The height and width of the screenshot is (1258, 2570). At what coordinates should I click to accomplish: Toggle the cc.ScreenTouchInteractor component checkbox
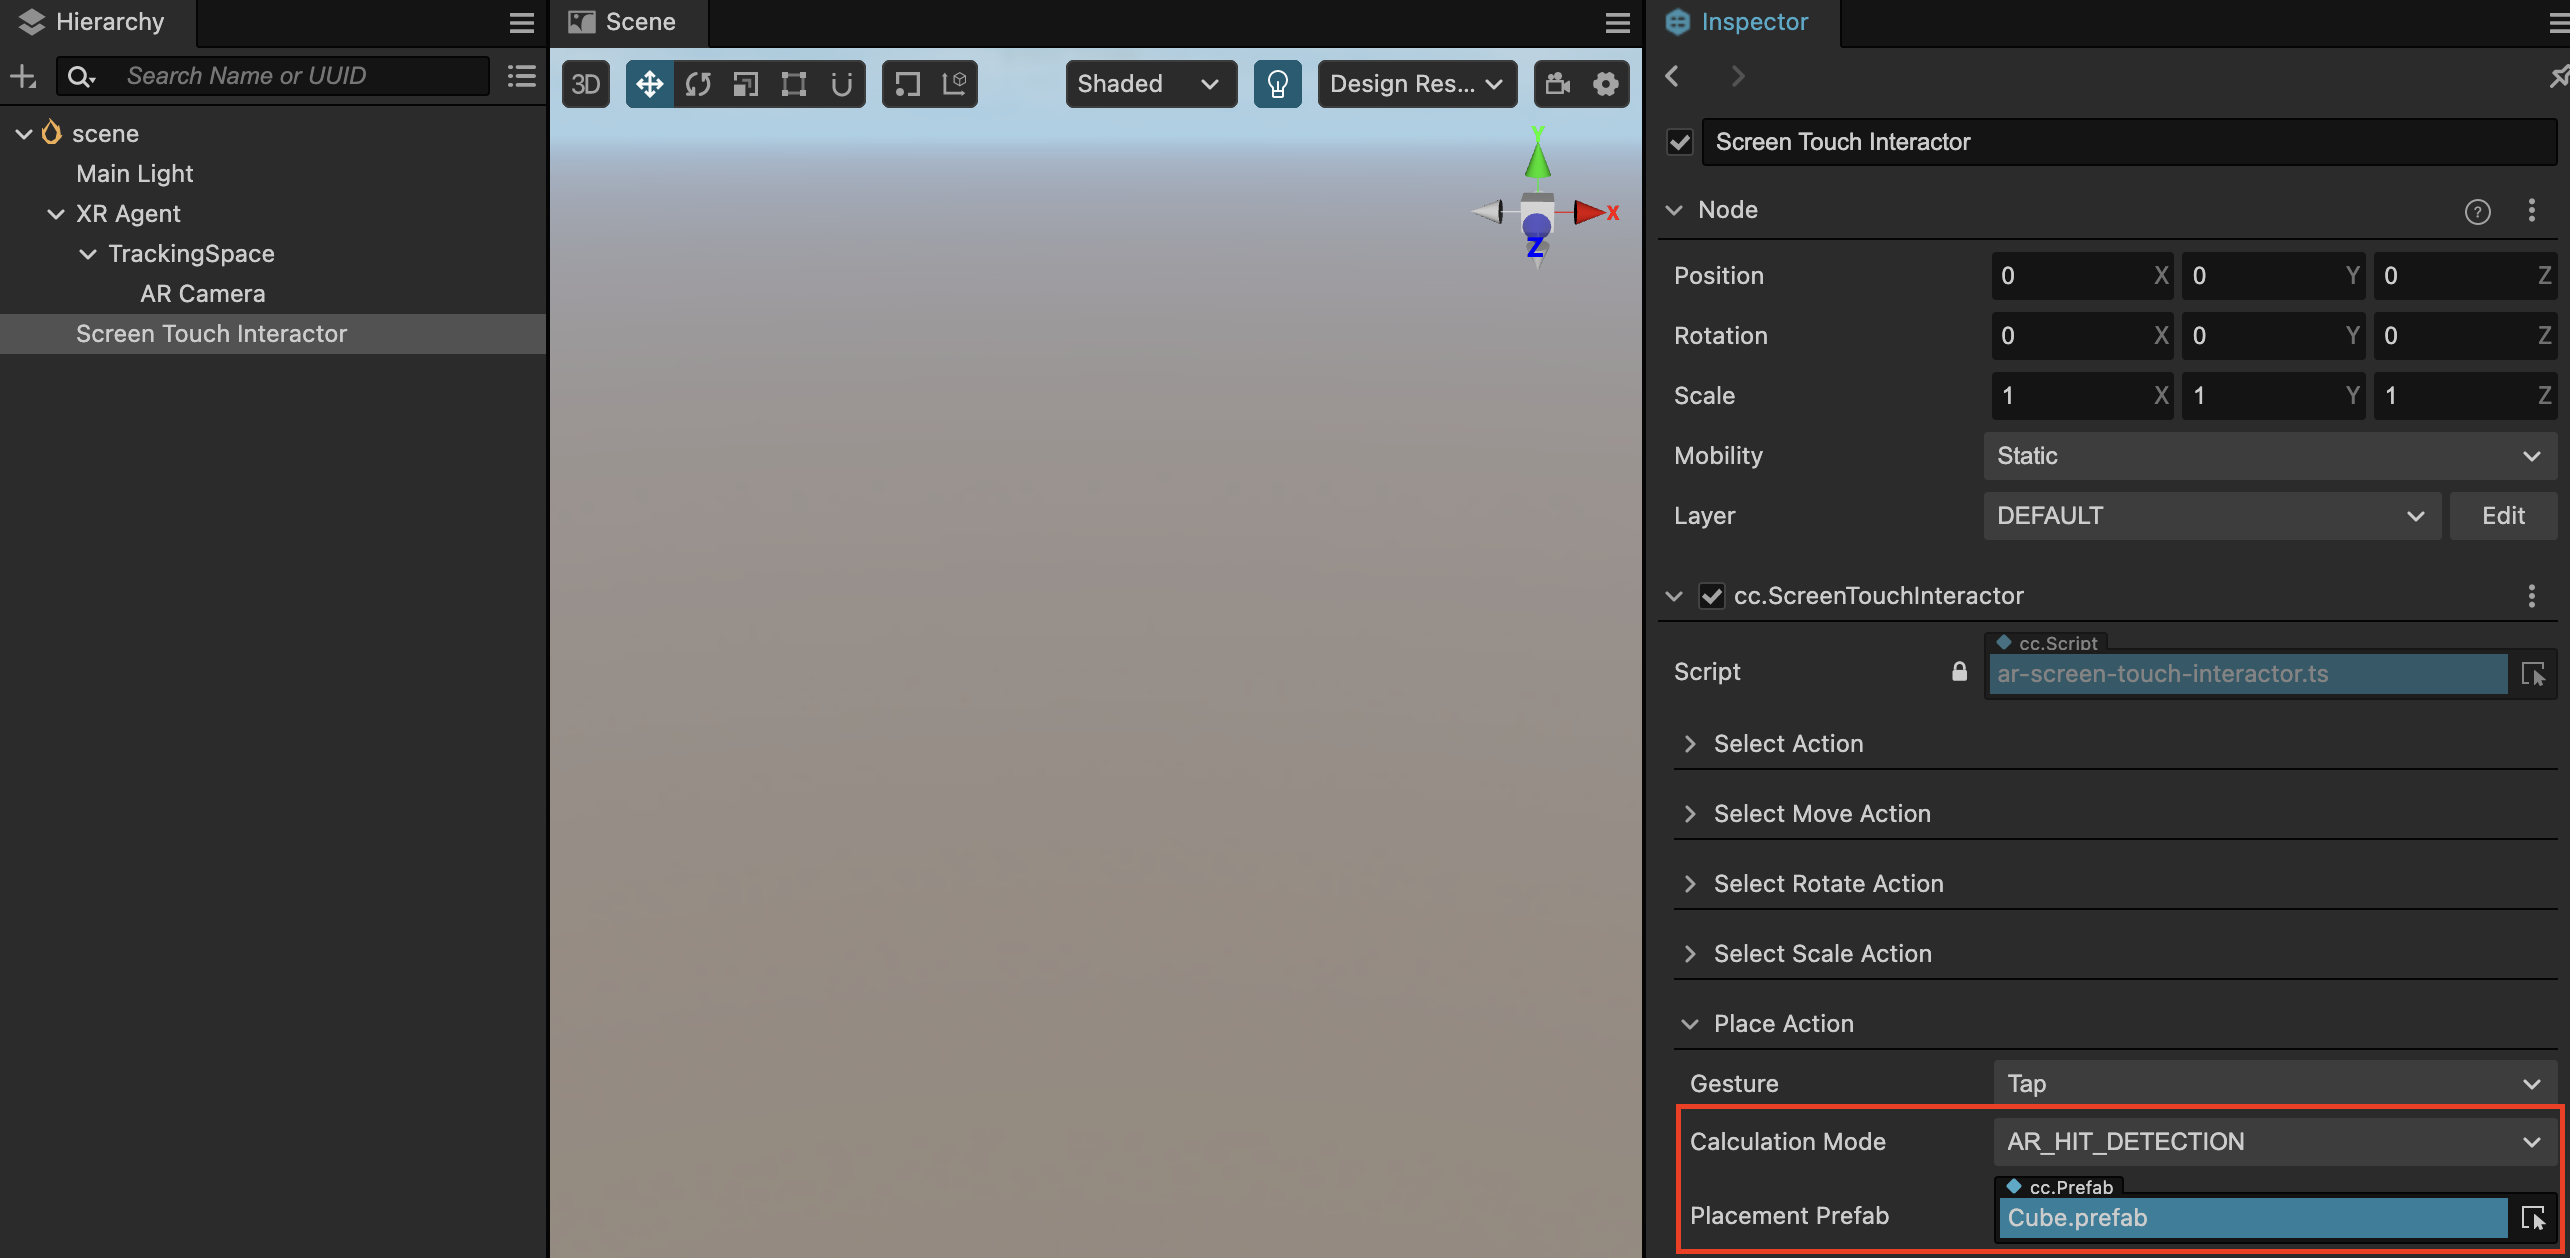tap(1711, 596)
